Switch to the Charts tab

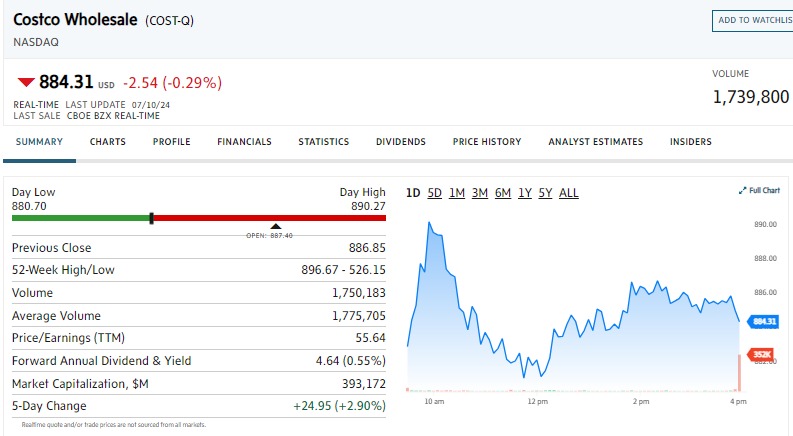(x=108, y=142)
